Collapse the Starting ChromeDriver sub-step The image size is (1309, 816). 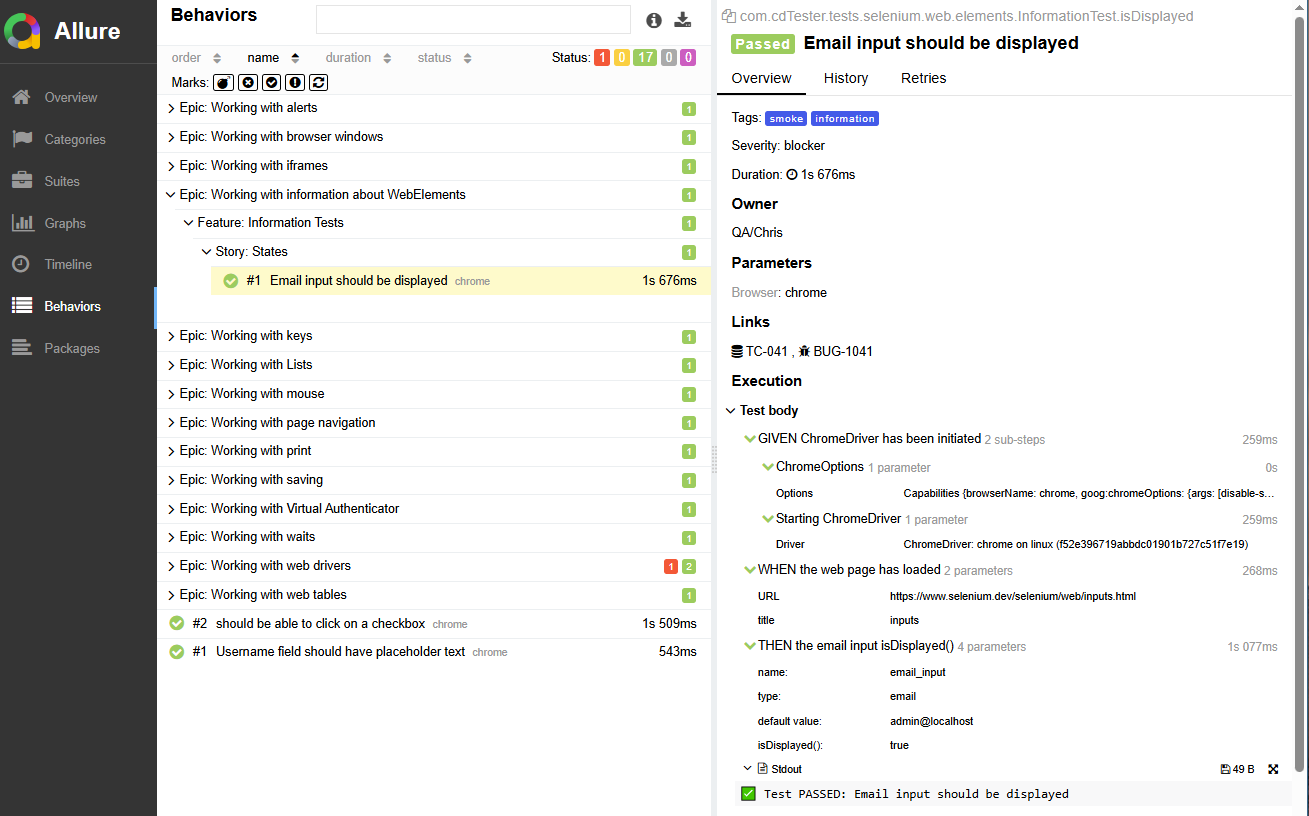click(x=1019, y=519)
